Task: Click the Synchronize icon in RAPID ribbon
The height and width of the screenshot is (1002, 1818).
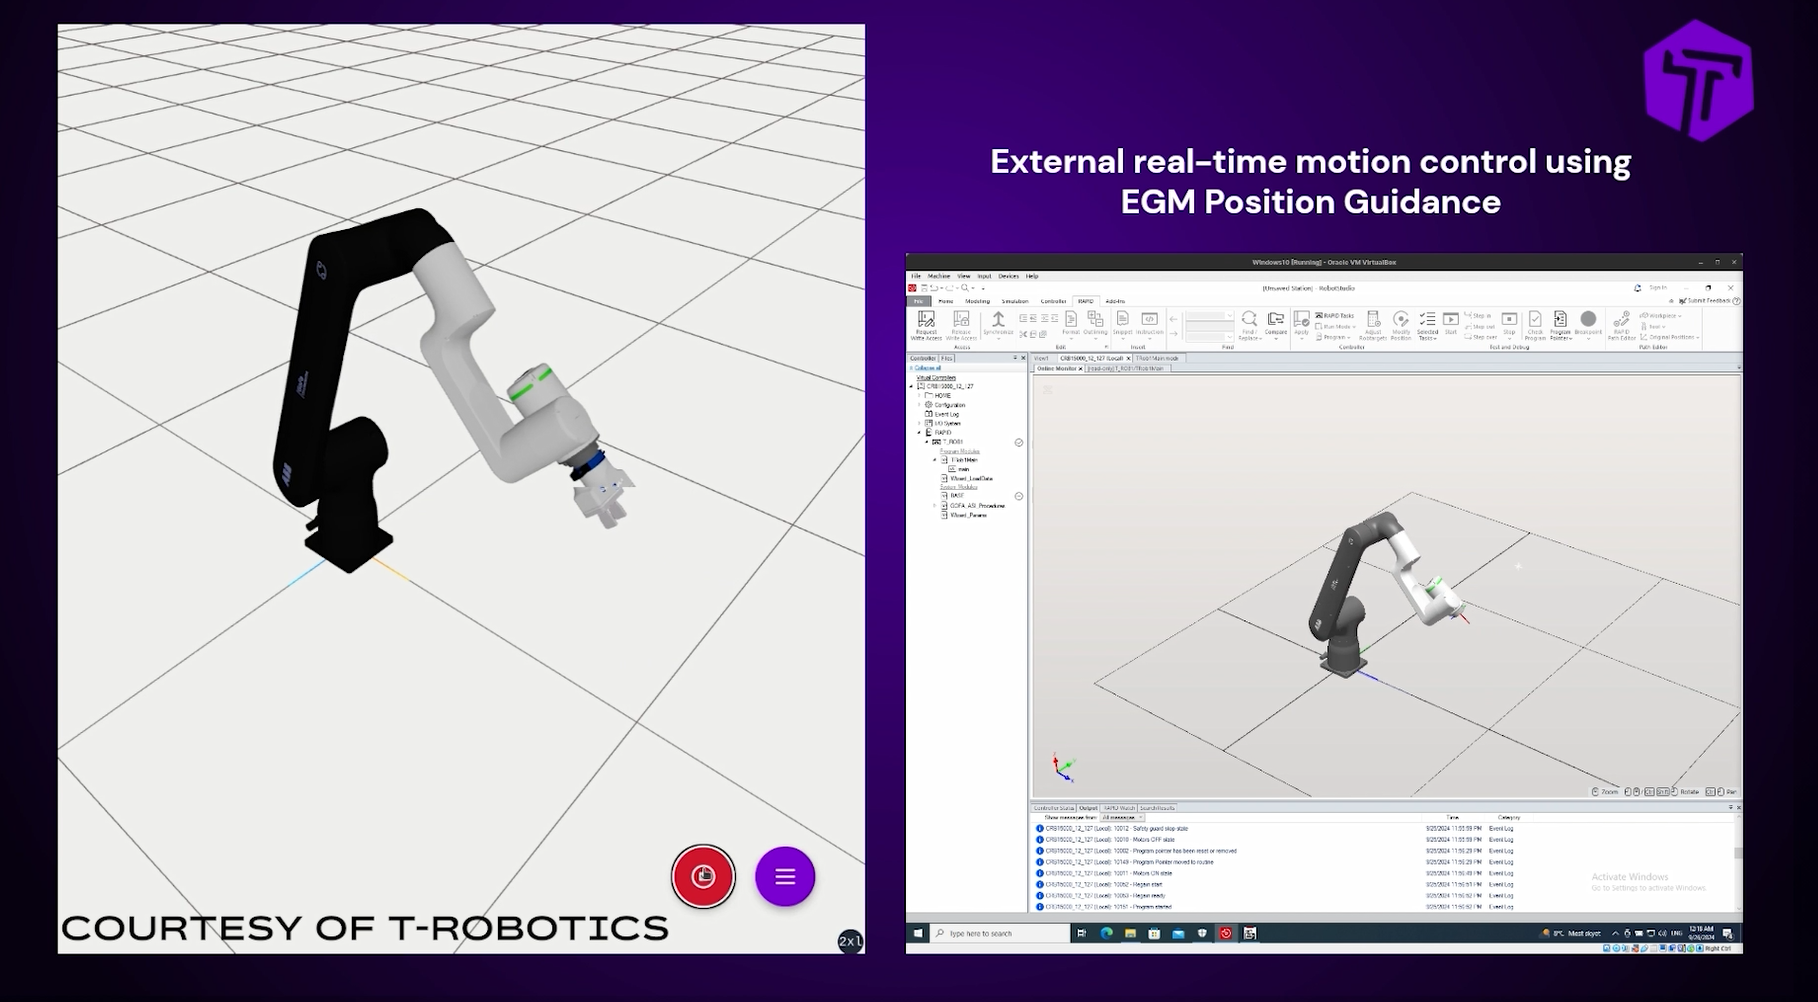Action: coord(998,325)
